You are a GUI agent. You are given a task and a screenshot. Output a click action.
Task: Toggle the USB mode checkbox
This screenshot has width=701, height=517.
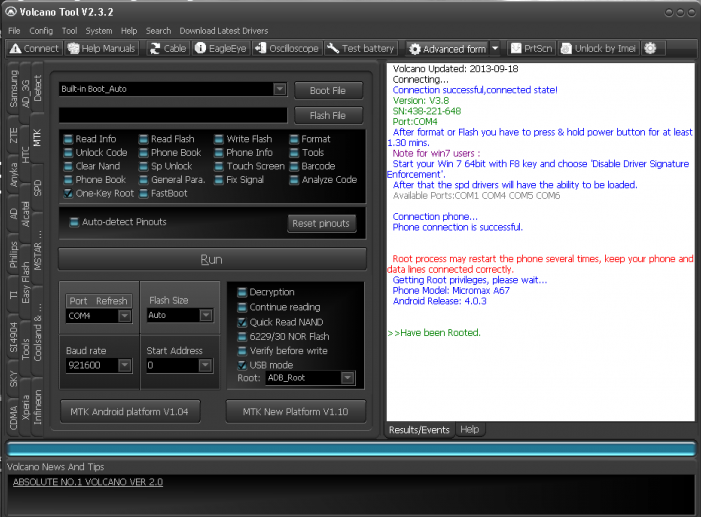242,365
